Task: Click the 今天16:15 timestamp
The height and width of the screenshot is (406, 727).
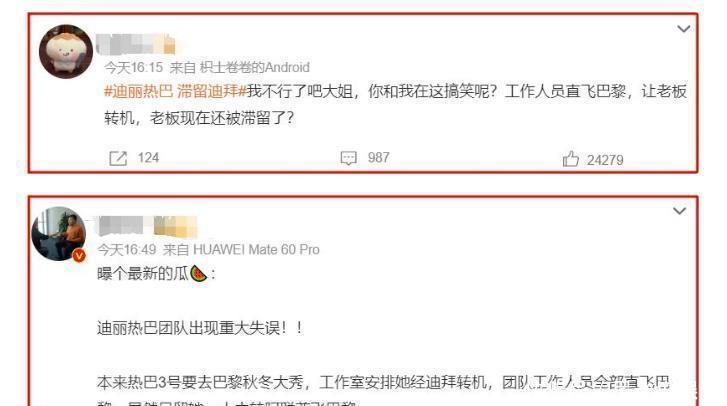Action: coord(134,68)
